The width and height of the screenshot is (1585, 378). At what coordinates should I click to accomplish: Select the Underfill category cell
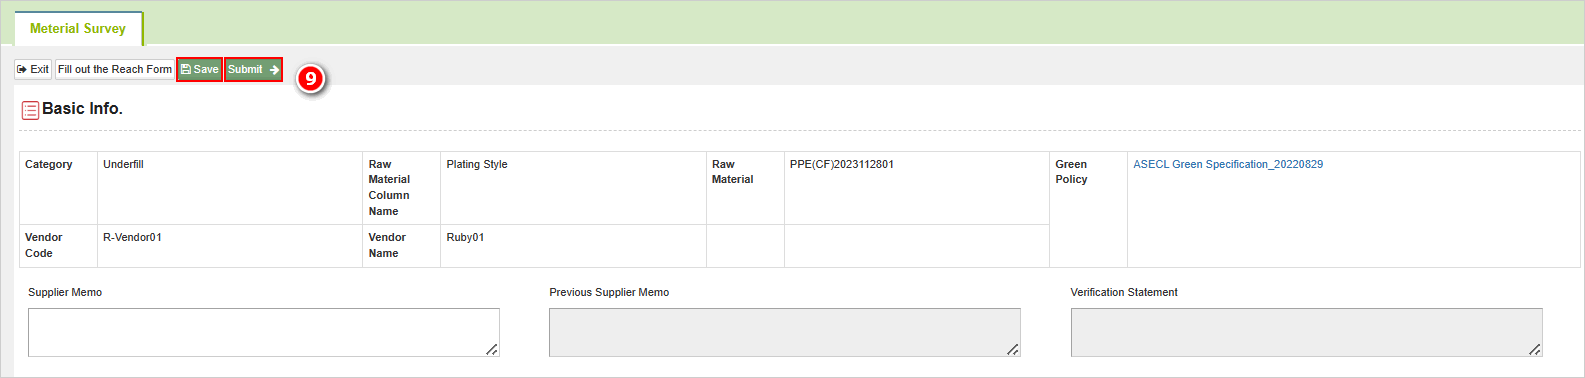coord(230,188)
